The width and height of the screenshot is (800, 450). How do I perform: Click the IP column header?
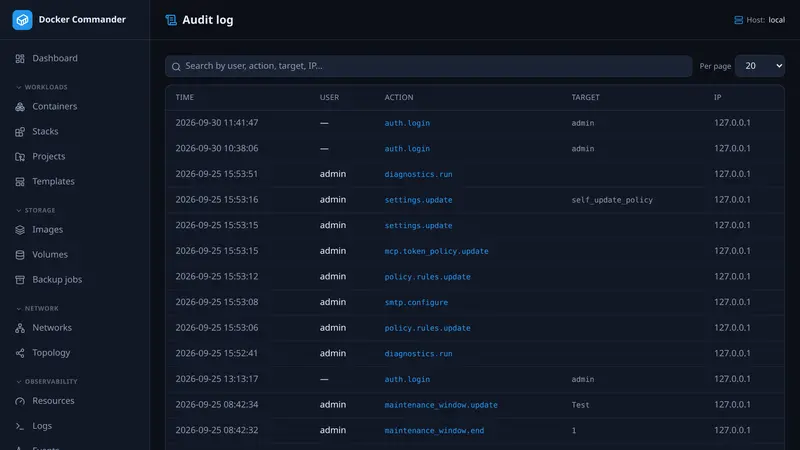point(717,97)
